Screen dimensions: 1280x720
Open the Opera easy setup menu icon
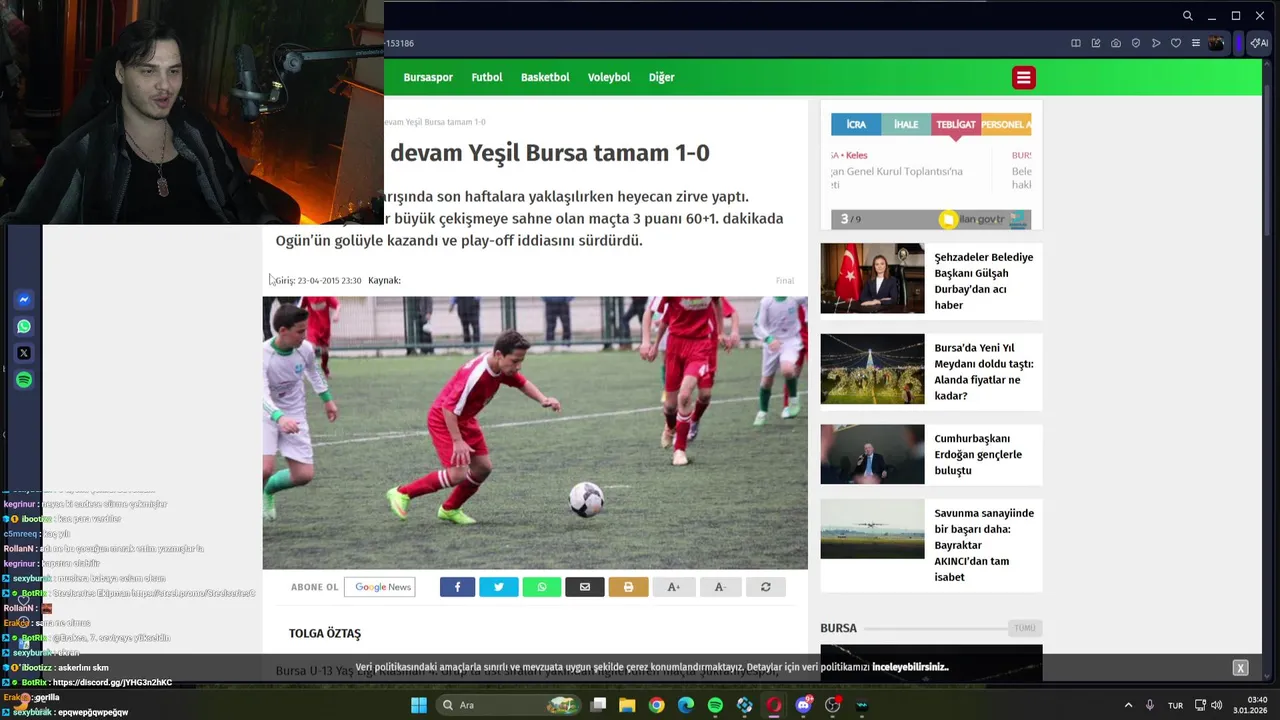tap(1196, 43)
